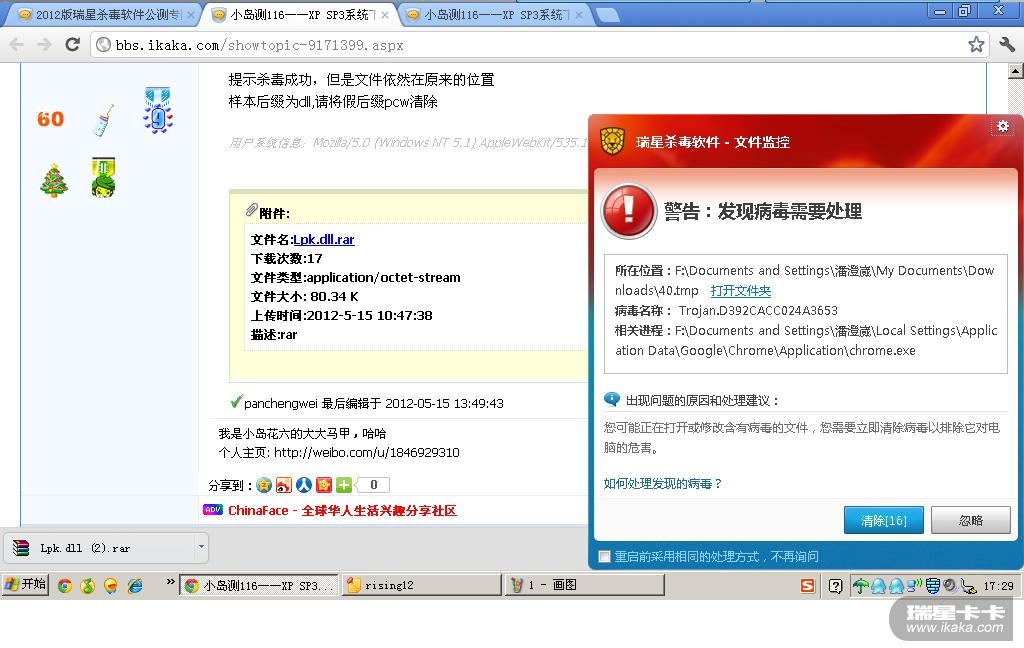Screen dimensions: 1024x648
Task: Launch Chrome from quick launch bar
Action: (65, 585)
